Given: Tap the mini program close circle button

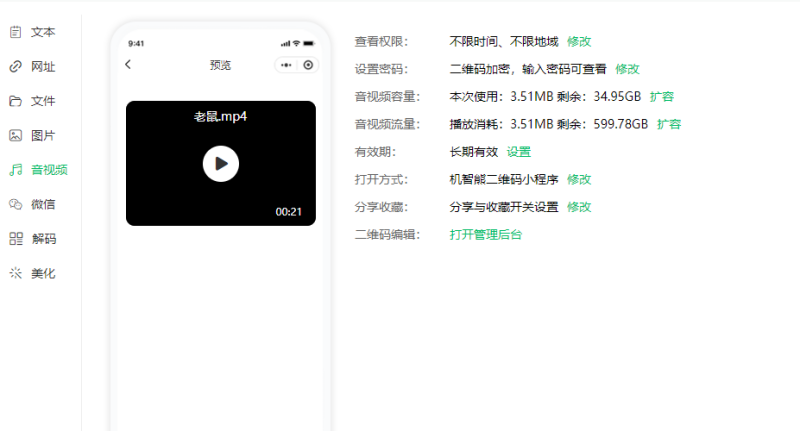Looking at the screenshot, I should pyautogui.click(x=308, y=65).
